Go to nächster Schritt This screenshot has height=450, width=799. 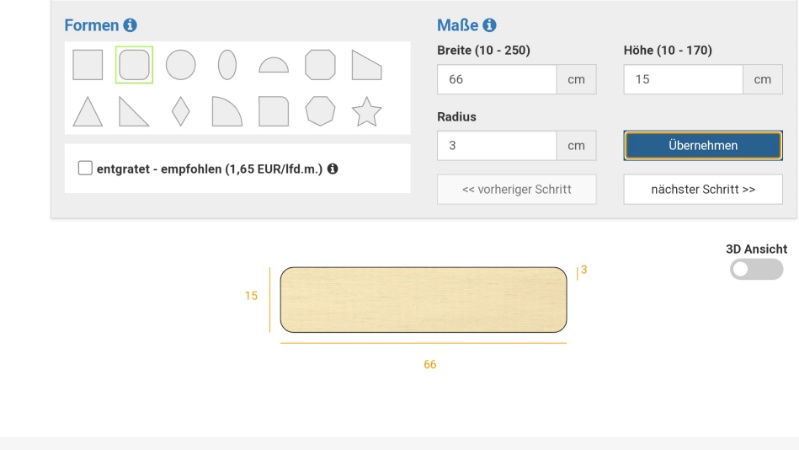pos(703,189)
